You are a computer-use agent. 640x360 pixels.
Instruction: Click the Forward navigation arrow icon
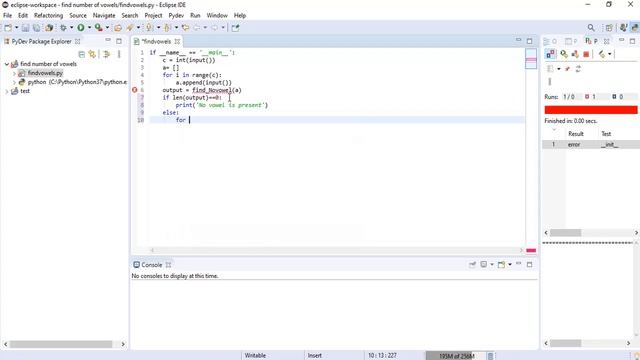tap(215, 28)
